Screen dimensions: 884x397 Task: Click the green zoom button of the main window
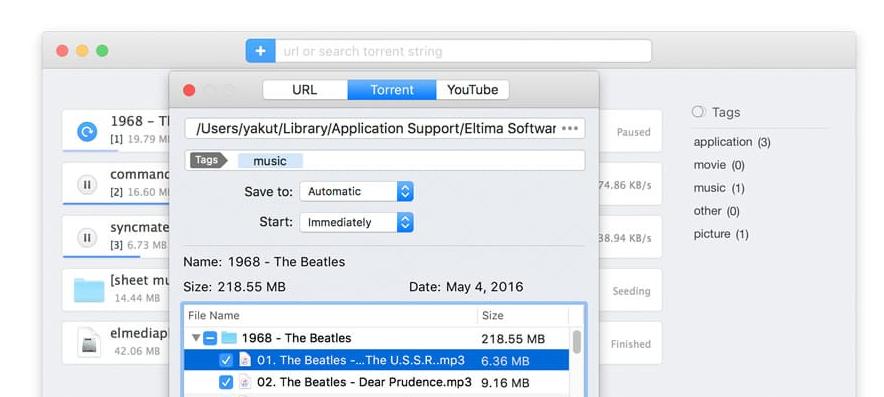tap(102, 51)
